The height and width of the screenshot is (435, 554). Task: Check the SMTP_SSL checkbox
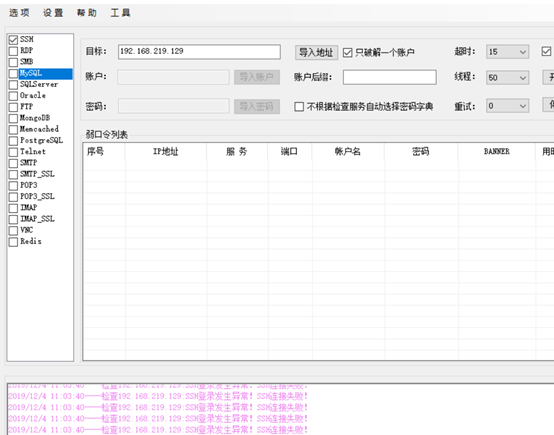point(13,175)
